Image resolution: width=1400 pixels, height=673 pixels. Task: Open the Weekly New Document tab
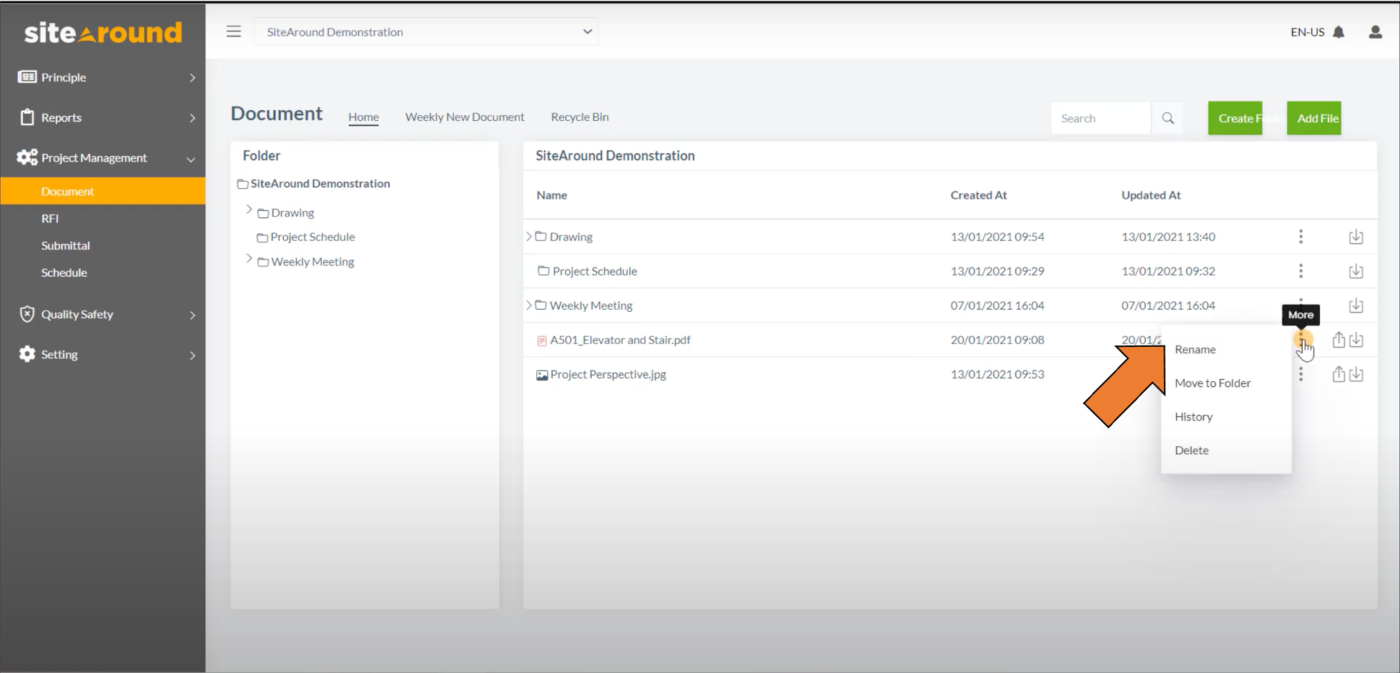click(x=464, y=117)
